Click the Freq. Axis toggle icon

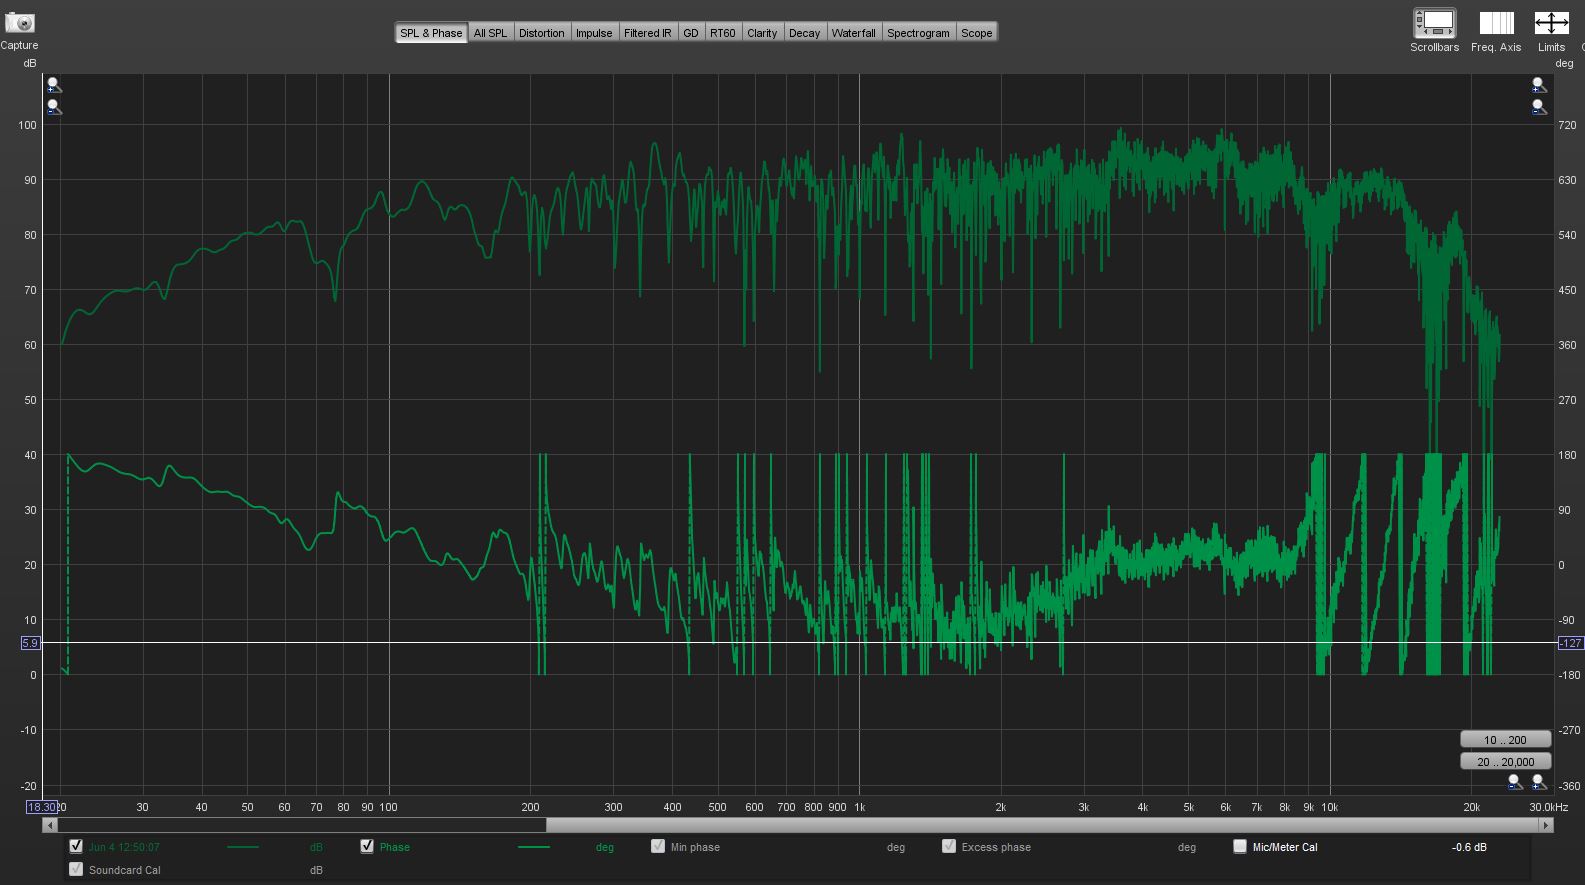pos(1496,23)
